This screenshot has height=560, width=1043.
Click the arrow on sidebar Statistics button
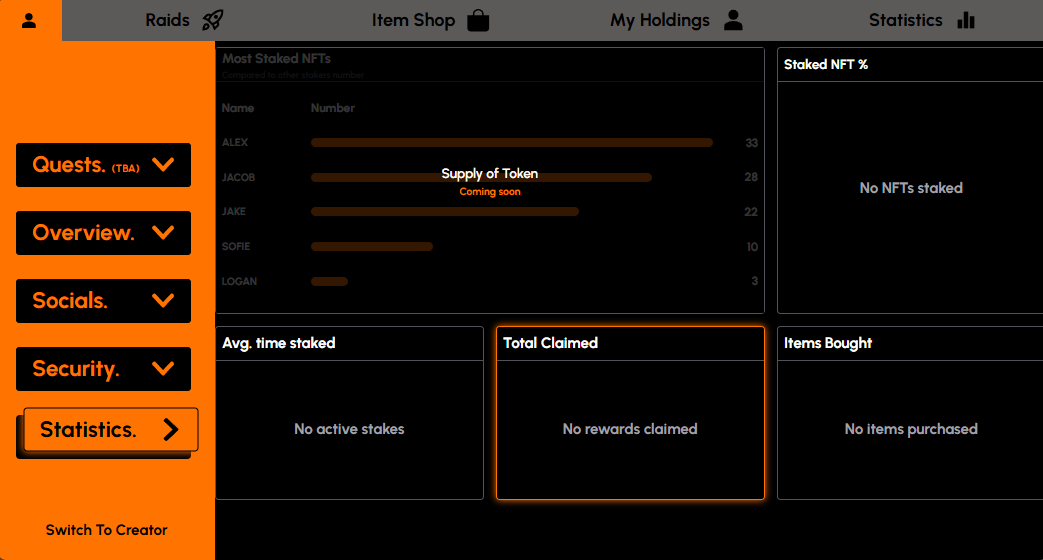pos(171,430)
